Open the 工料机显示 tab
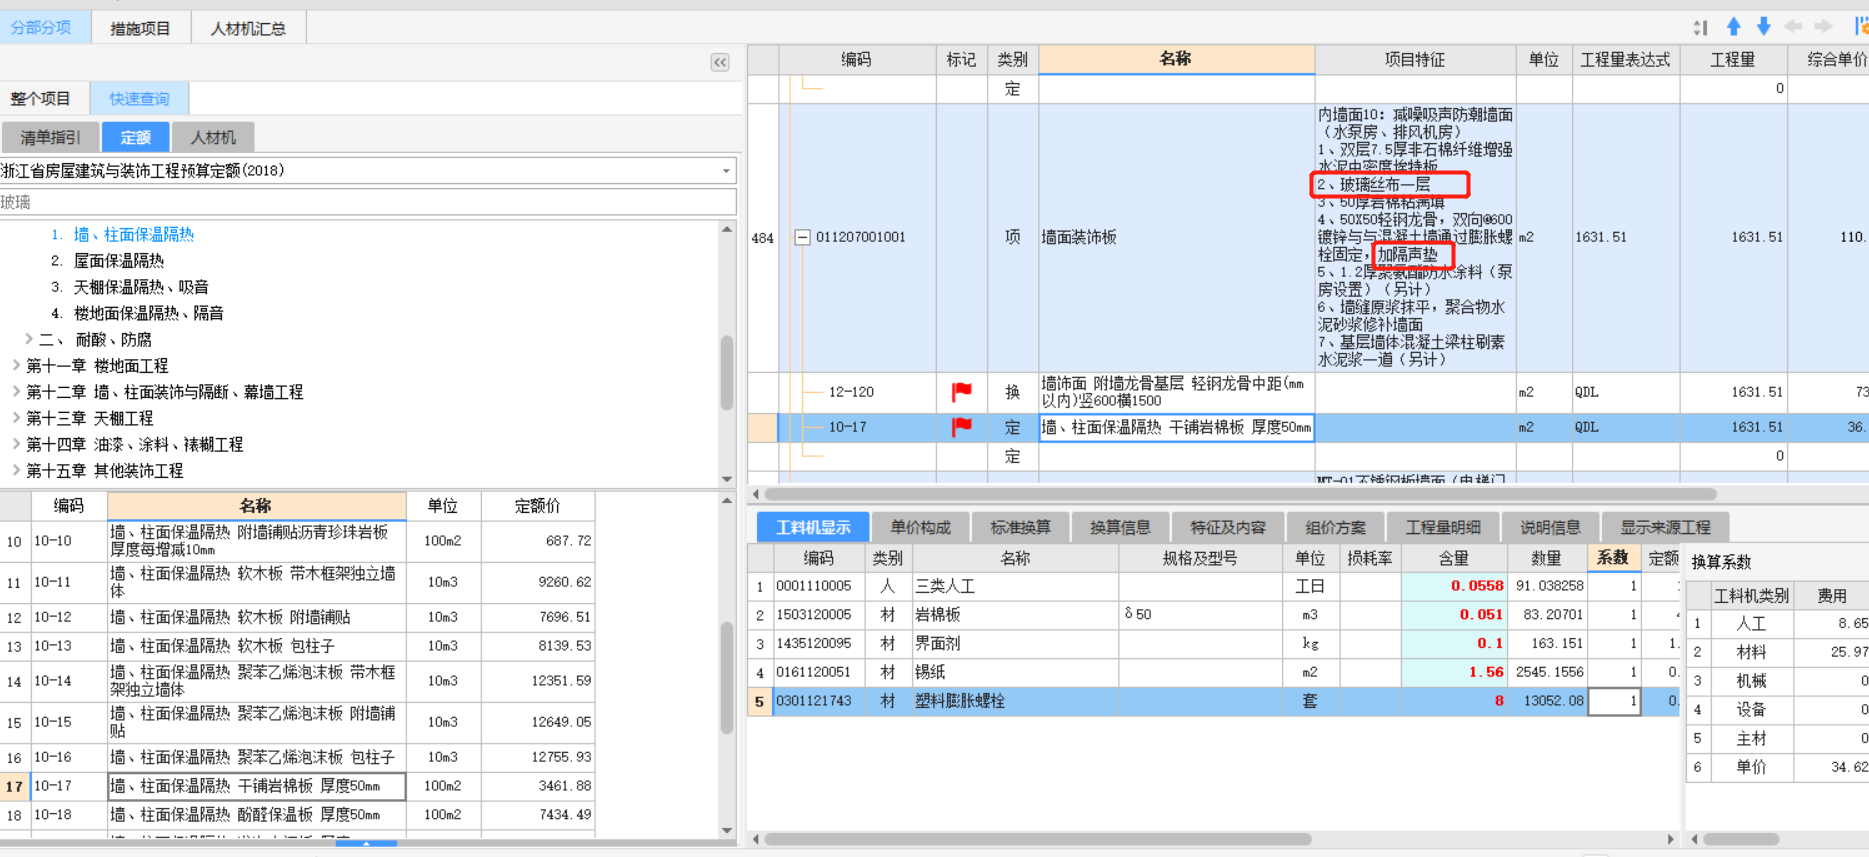This screenshot has width=1869, height=857. click(x=813, y=527)
